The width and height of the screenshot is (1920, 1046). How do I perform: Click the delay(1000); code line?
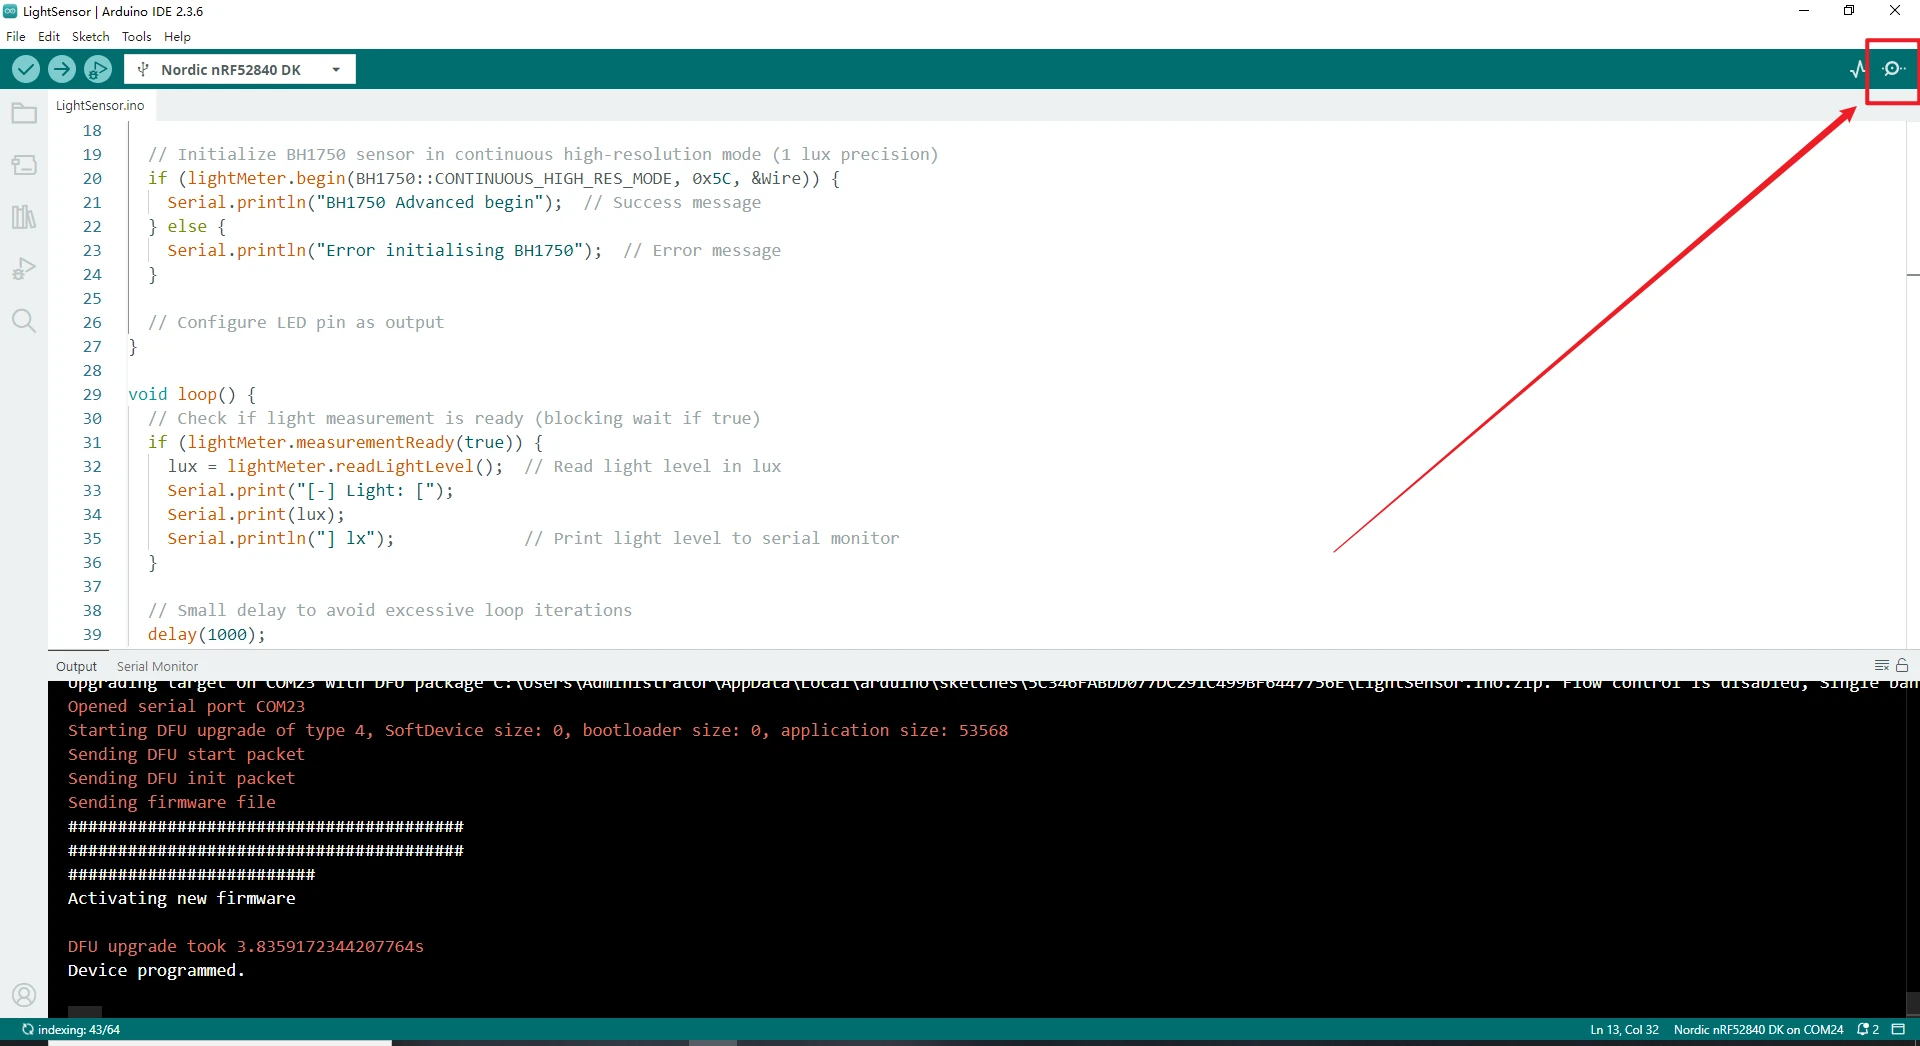207,634
